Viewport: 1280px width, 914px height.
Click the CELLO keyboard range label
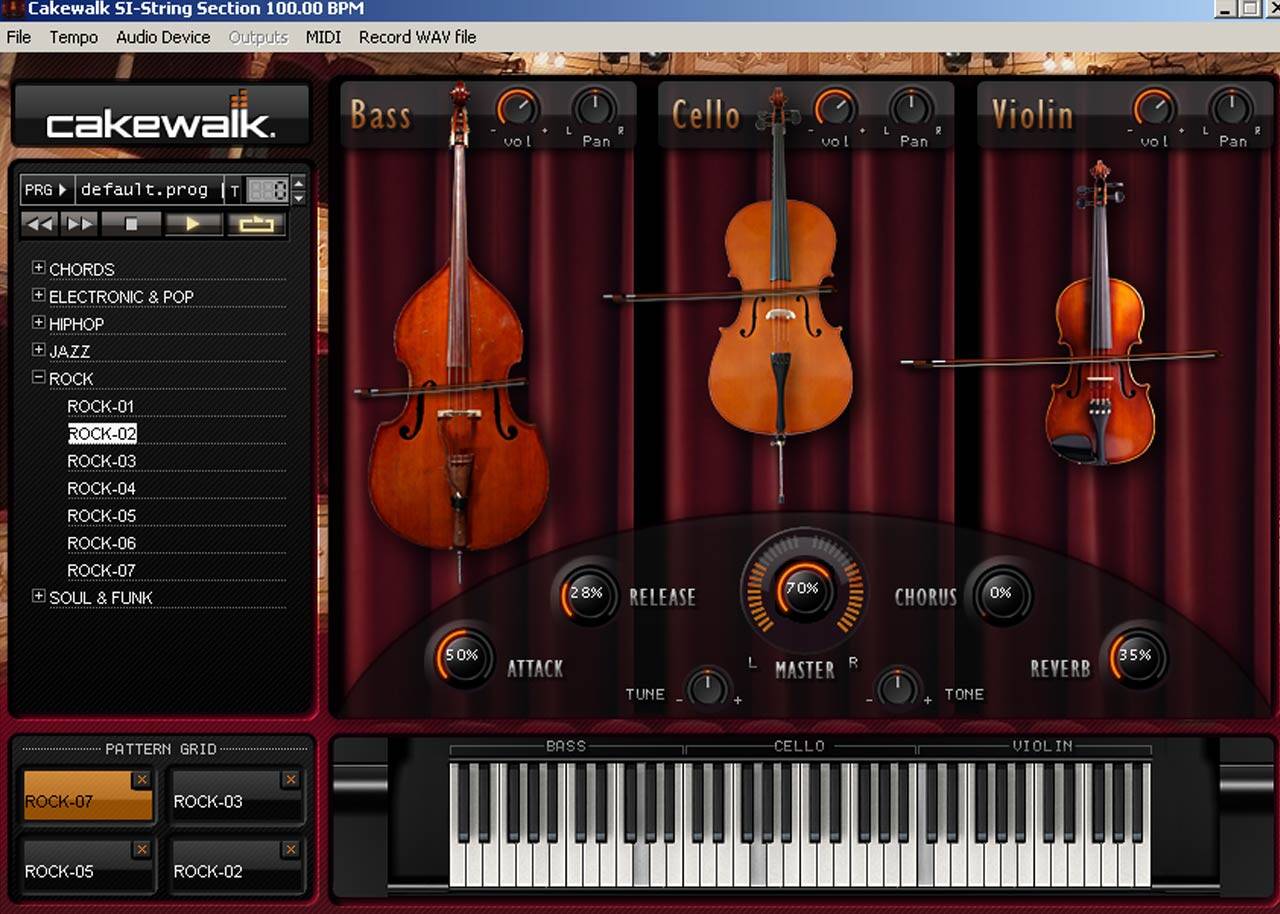click(800, 746)
